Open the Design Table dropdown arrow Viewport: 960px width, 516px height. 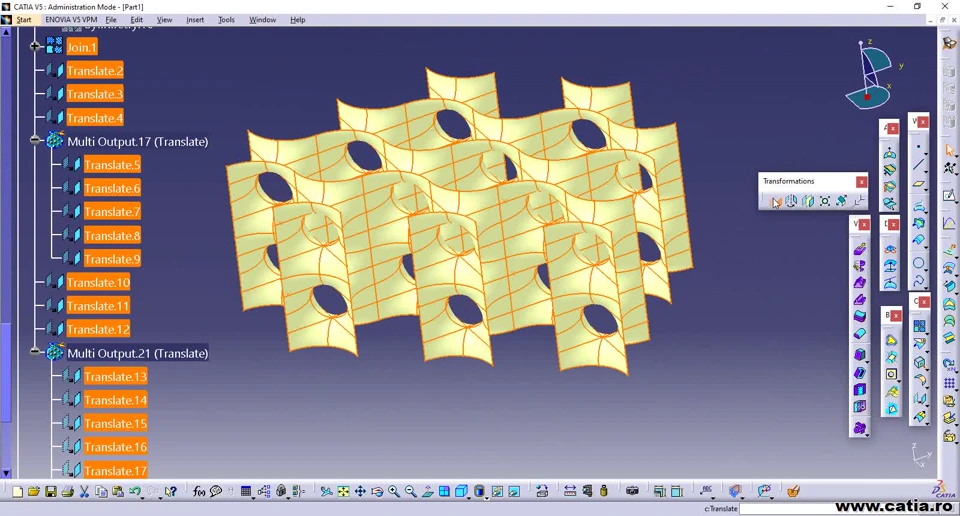pos(253,498)
